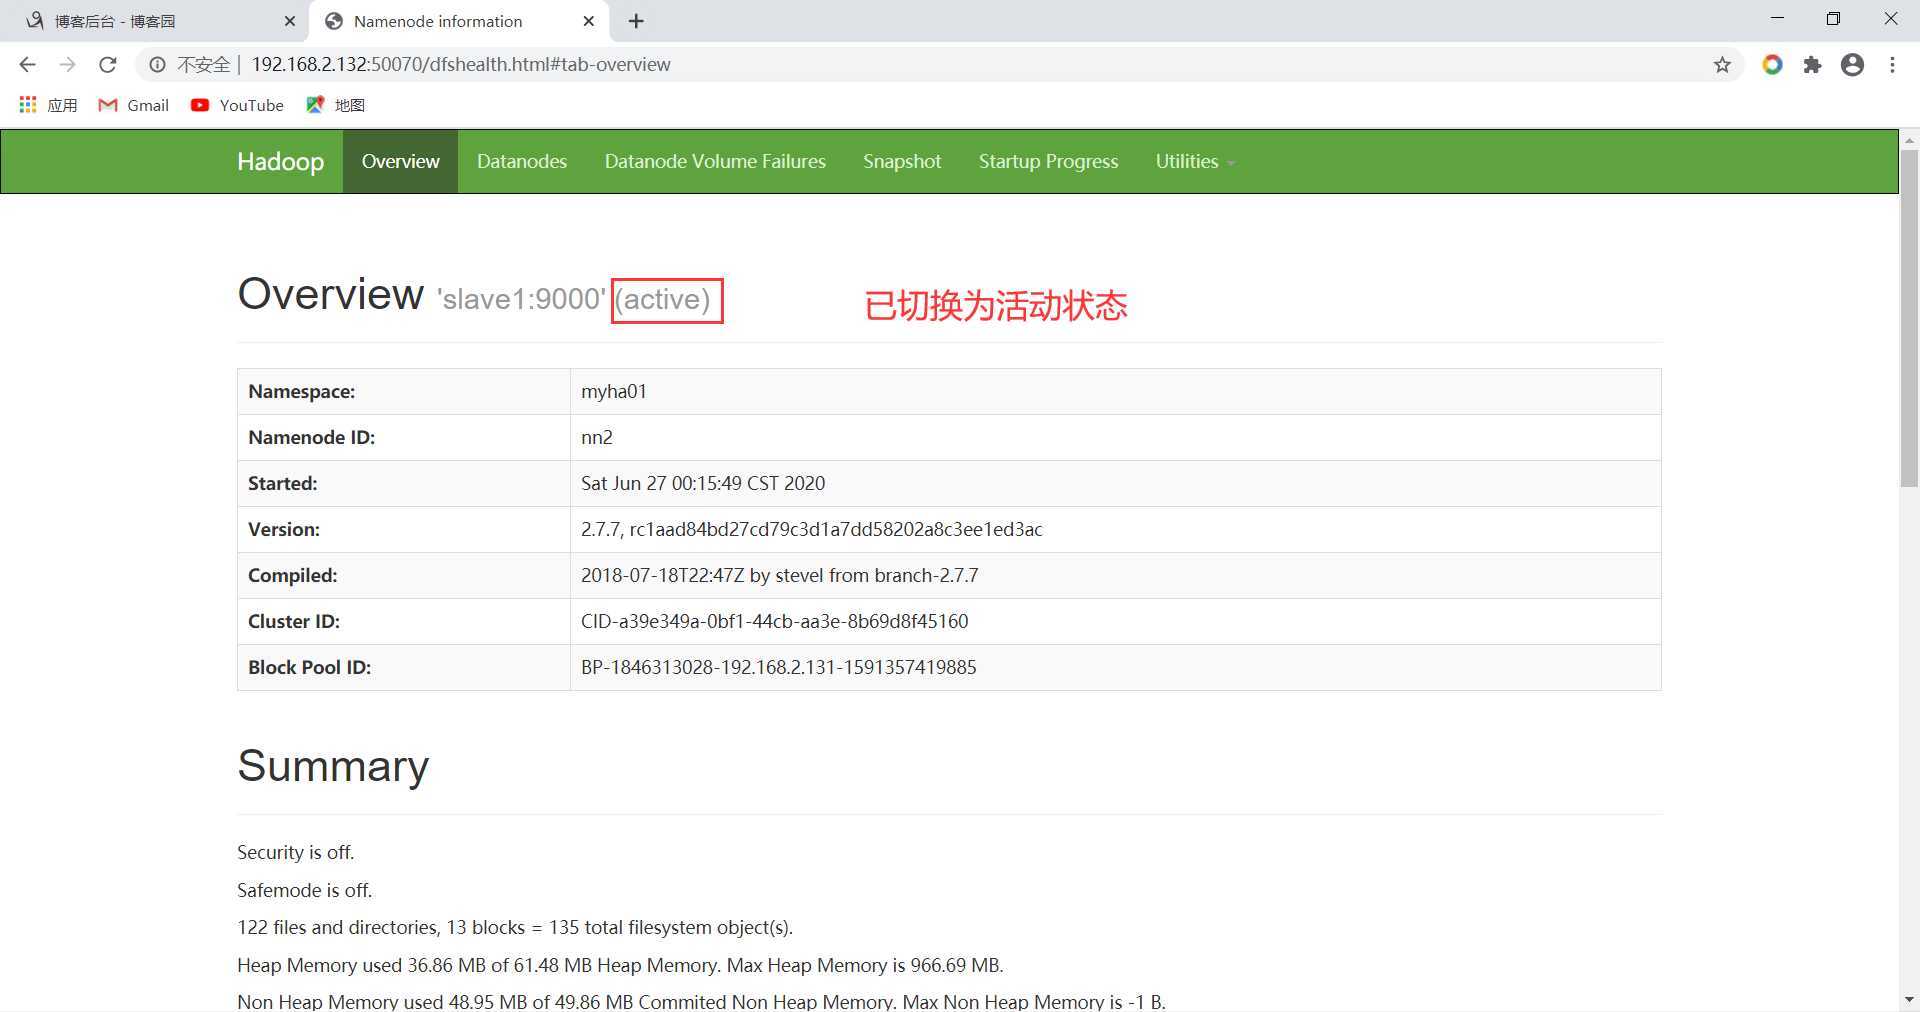
Task: Click the Cluster ID value
Action: click(x=775, y=621)
